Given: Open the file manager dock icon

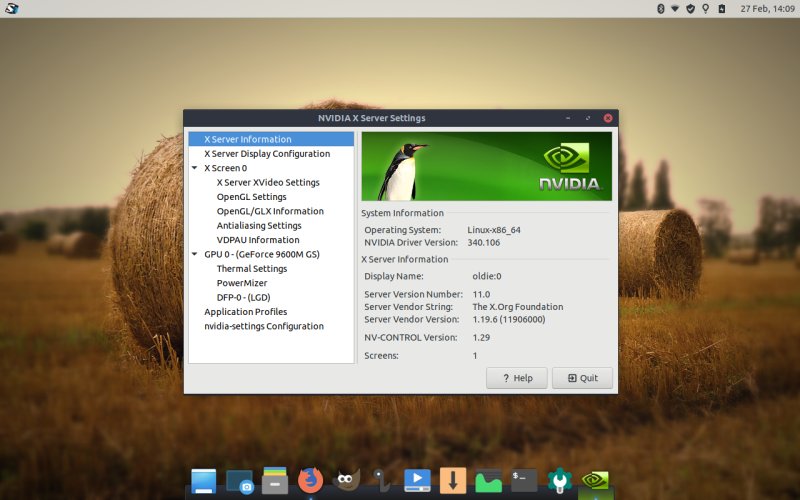Looking at the screenshot, I should coord(275,481).
